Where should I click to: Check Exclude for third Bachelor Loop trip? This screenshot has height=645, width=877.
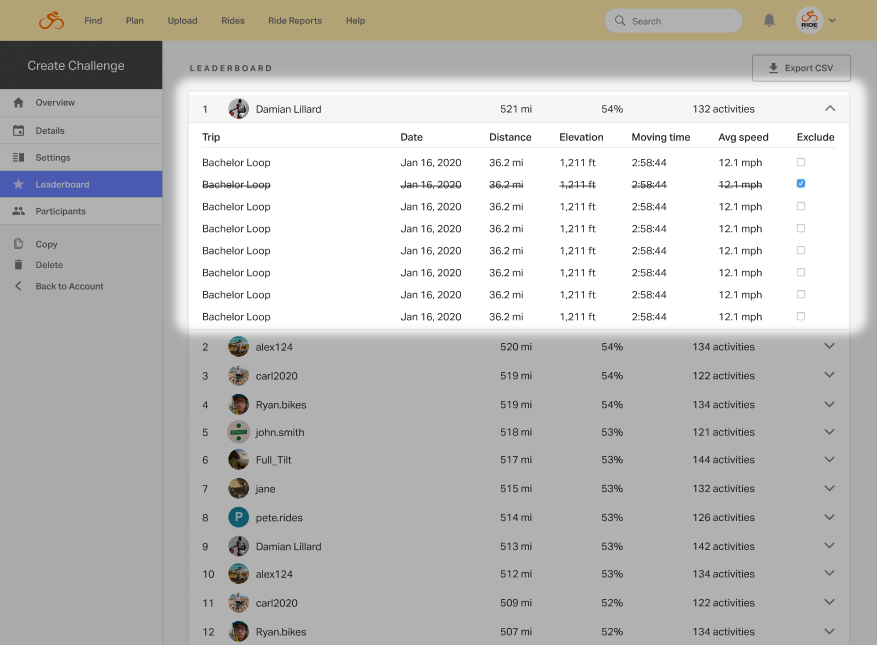click(801, 206)
